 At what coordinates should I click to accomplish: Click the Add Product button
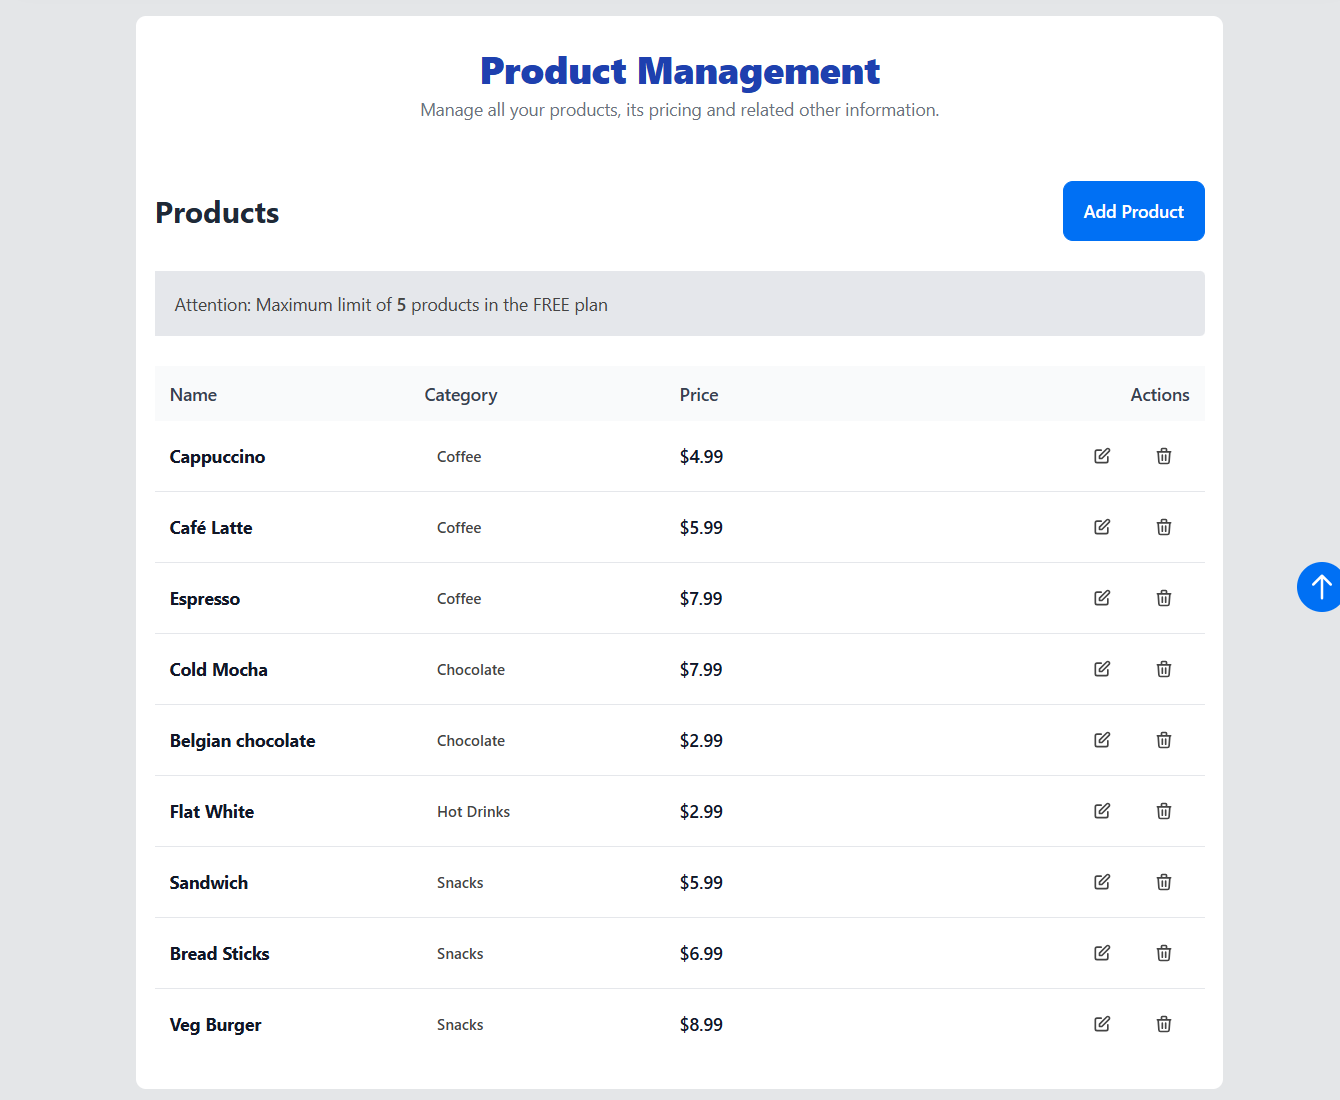[1133, 211]
